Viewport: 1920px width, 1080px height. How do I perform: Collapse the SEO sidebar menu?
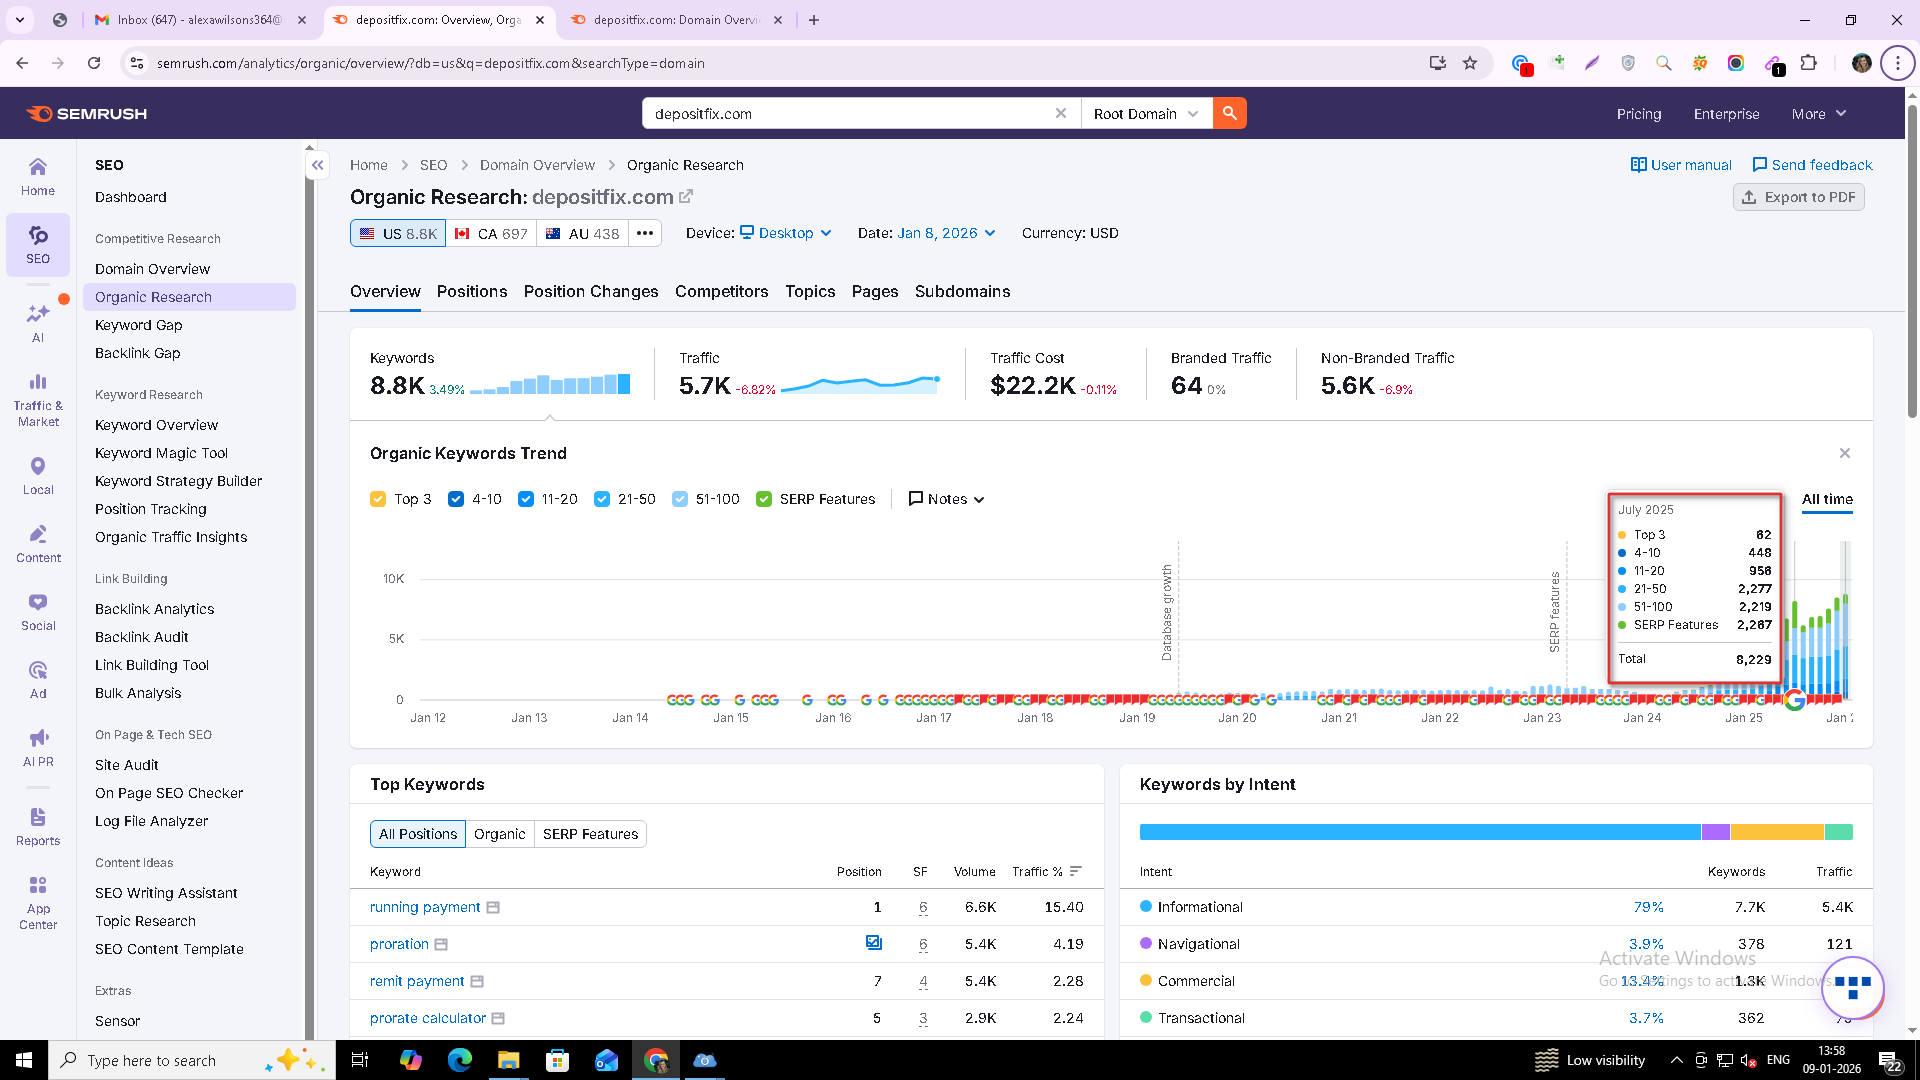(x=317, y=165)
